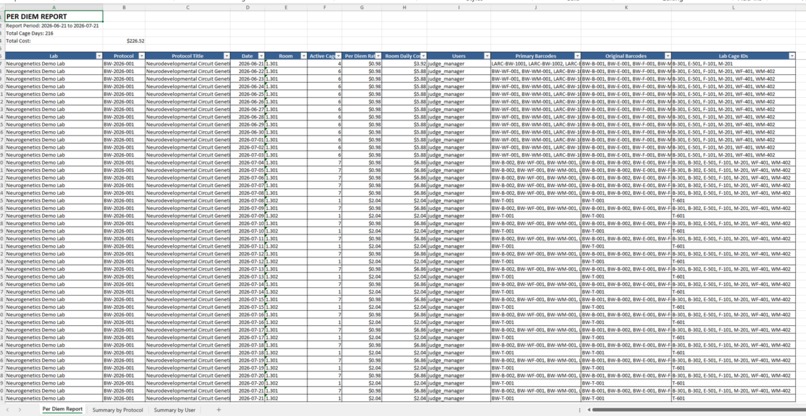806x416 pixels.
Task: Select the room 1.301 cell for 2026-06-28
Action: coord(286,117)
